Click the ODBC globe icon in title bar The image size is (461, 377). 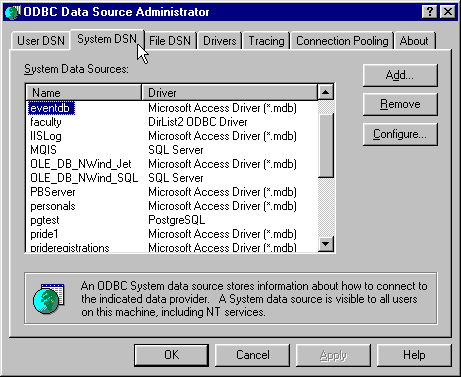coord(13,12)
